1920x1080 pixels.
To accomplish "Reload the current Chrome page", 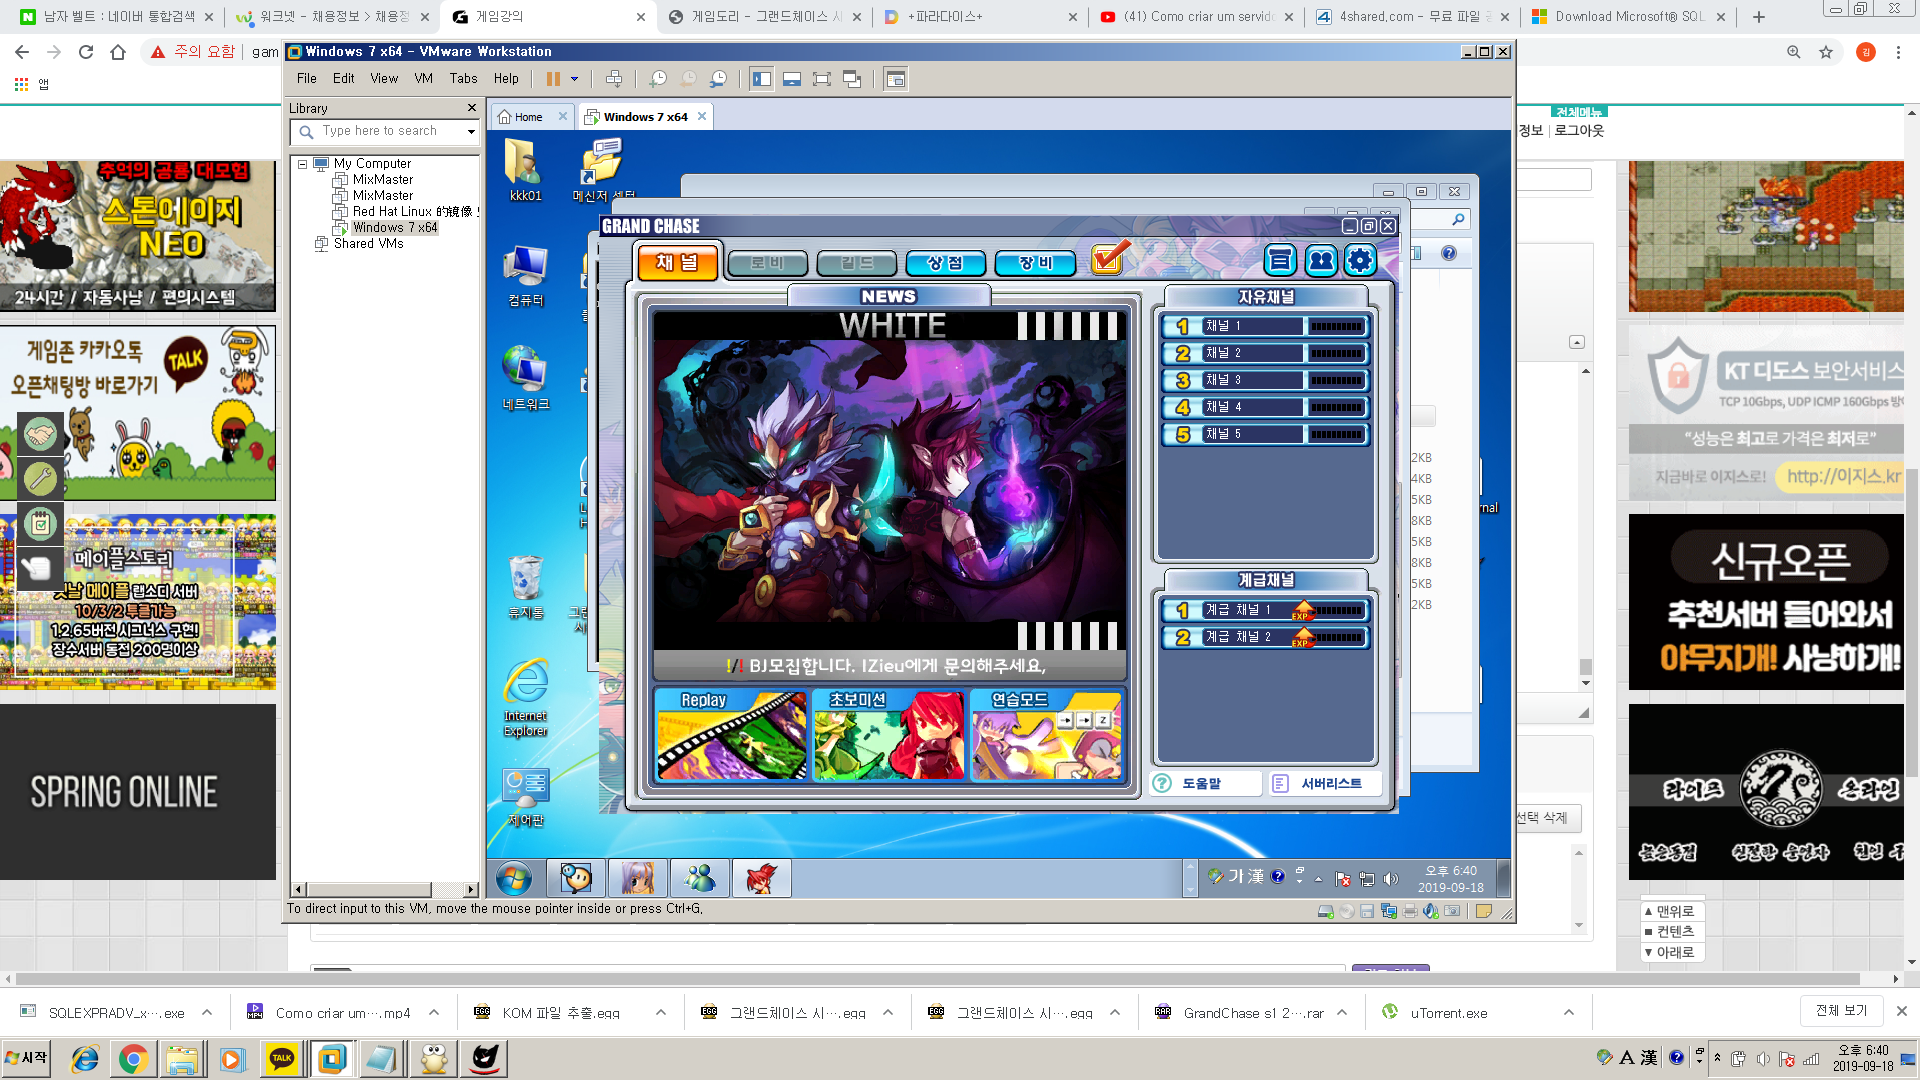I will coord(86,52).
